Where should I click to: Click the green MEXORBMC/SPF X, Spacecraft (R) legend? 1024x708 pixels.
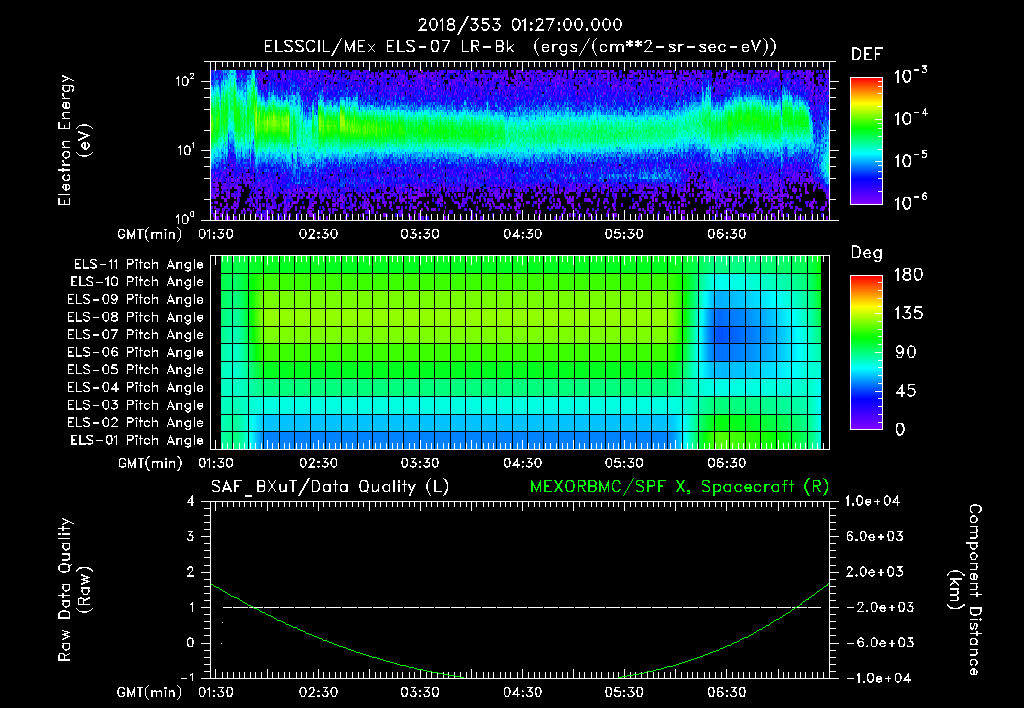click(x=679, y=487)
